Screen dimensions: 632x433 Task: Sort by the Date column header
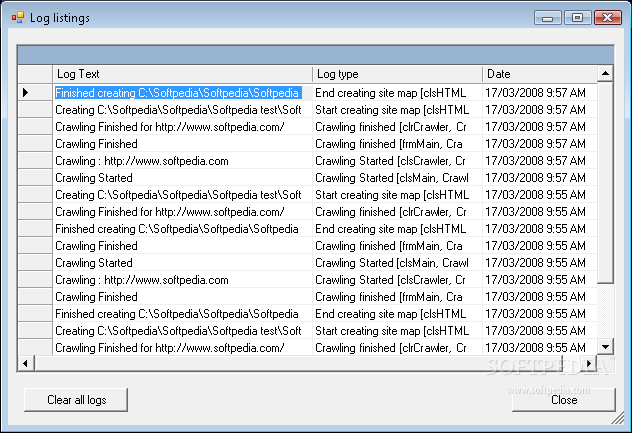click(539, 74)
